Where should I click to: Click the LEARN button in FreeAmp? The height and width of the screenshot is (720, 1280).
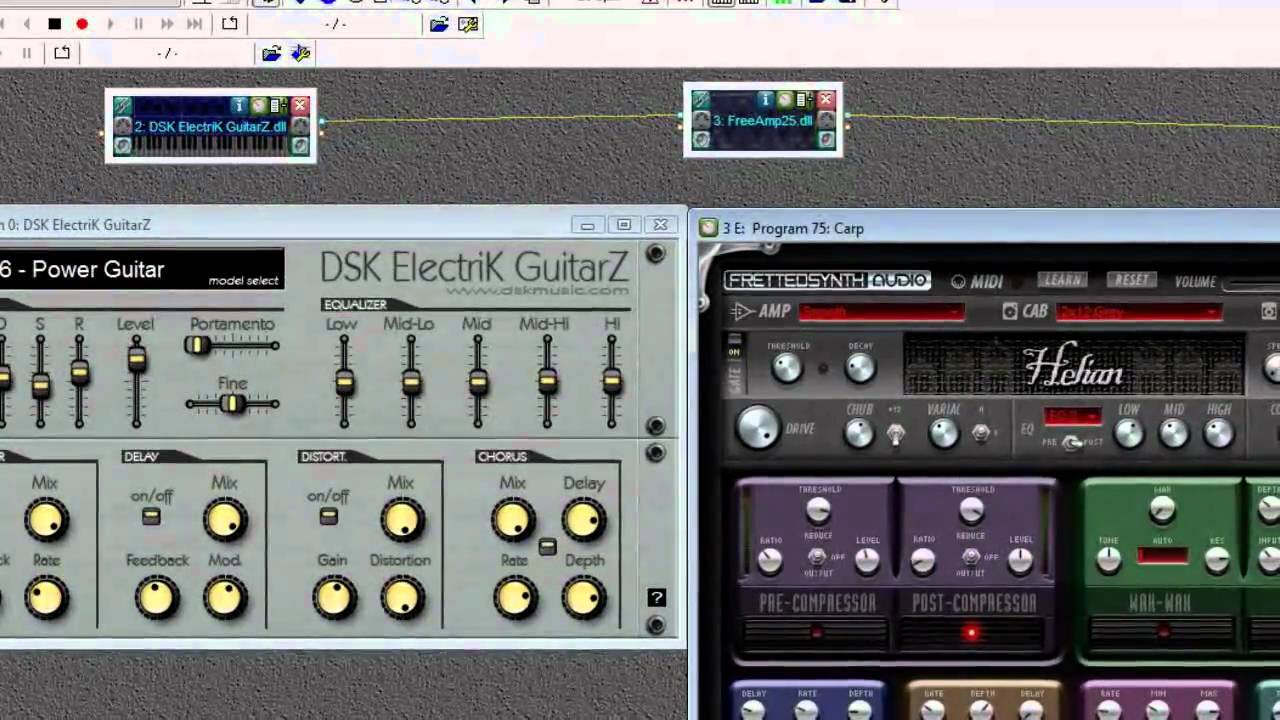pyautogui.click(x=1062, y=280)
